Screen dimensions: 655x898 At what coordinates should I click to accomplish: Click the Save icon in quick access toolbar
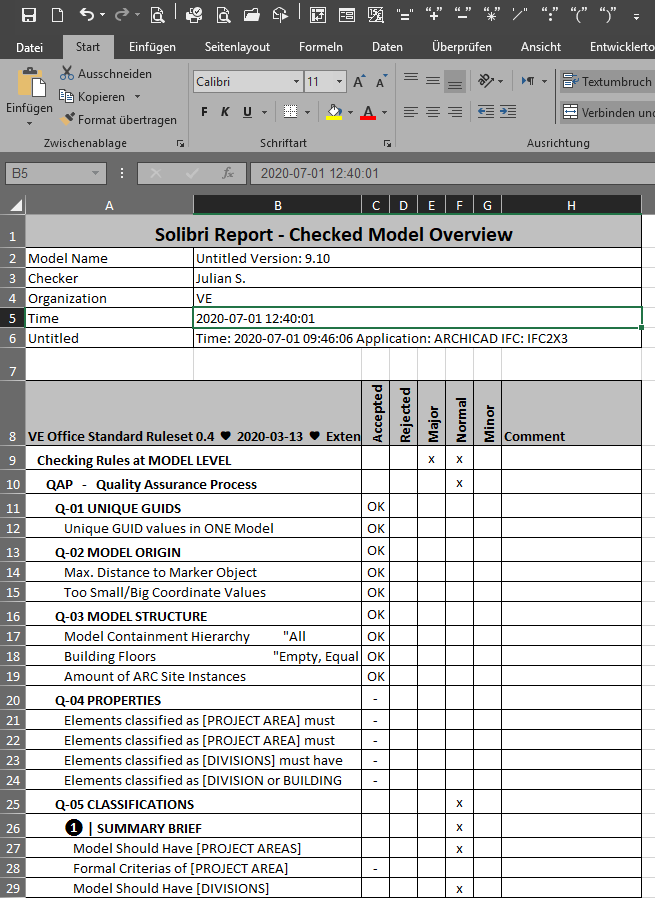(x=29, y=15)
